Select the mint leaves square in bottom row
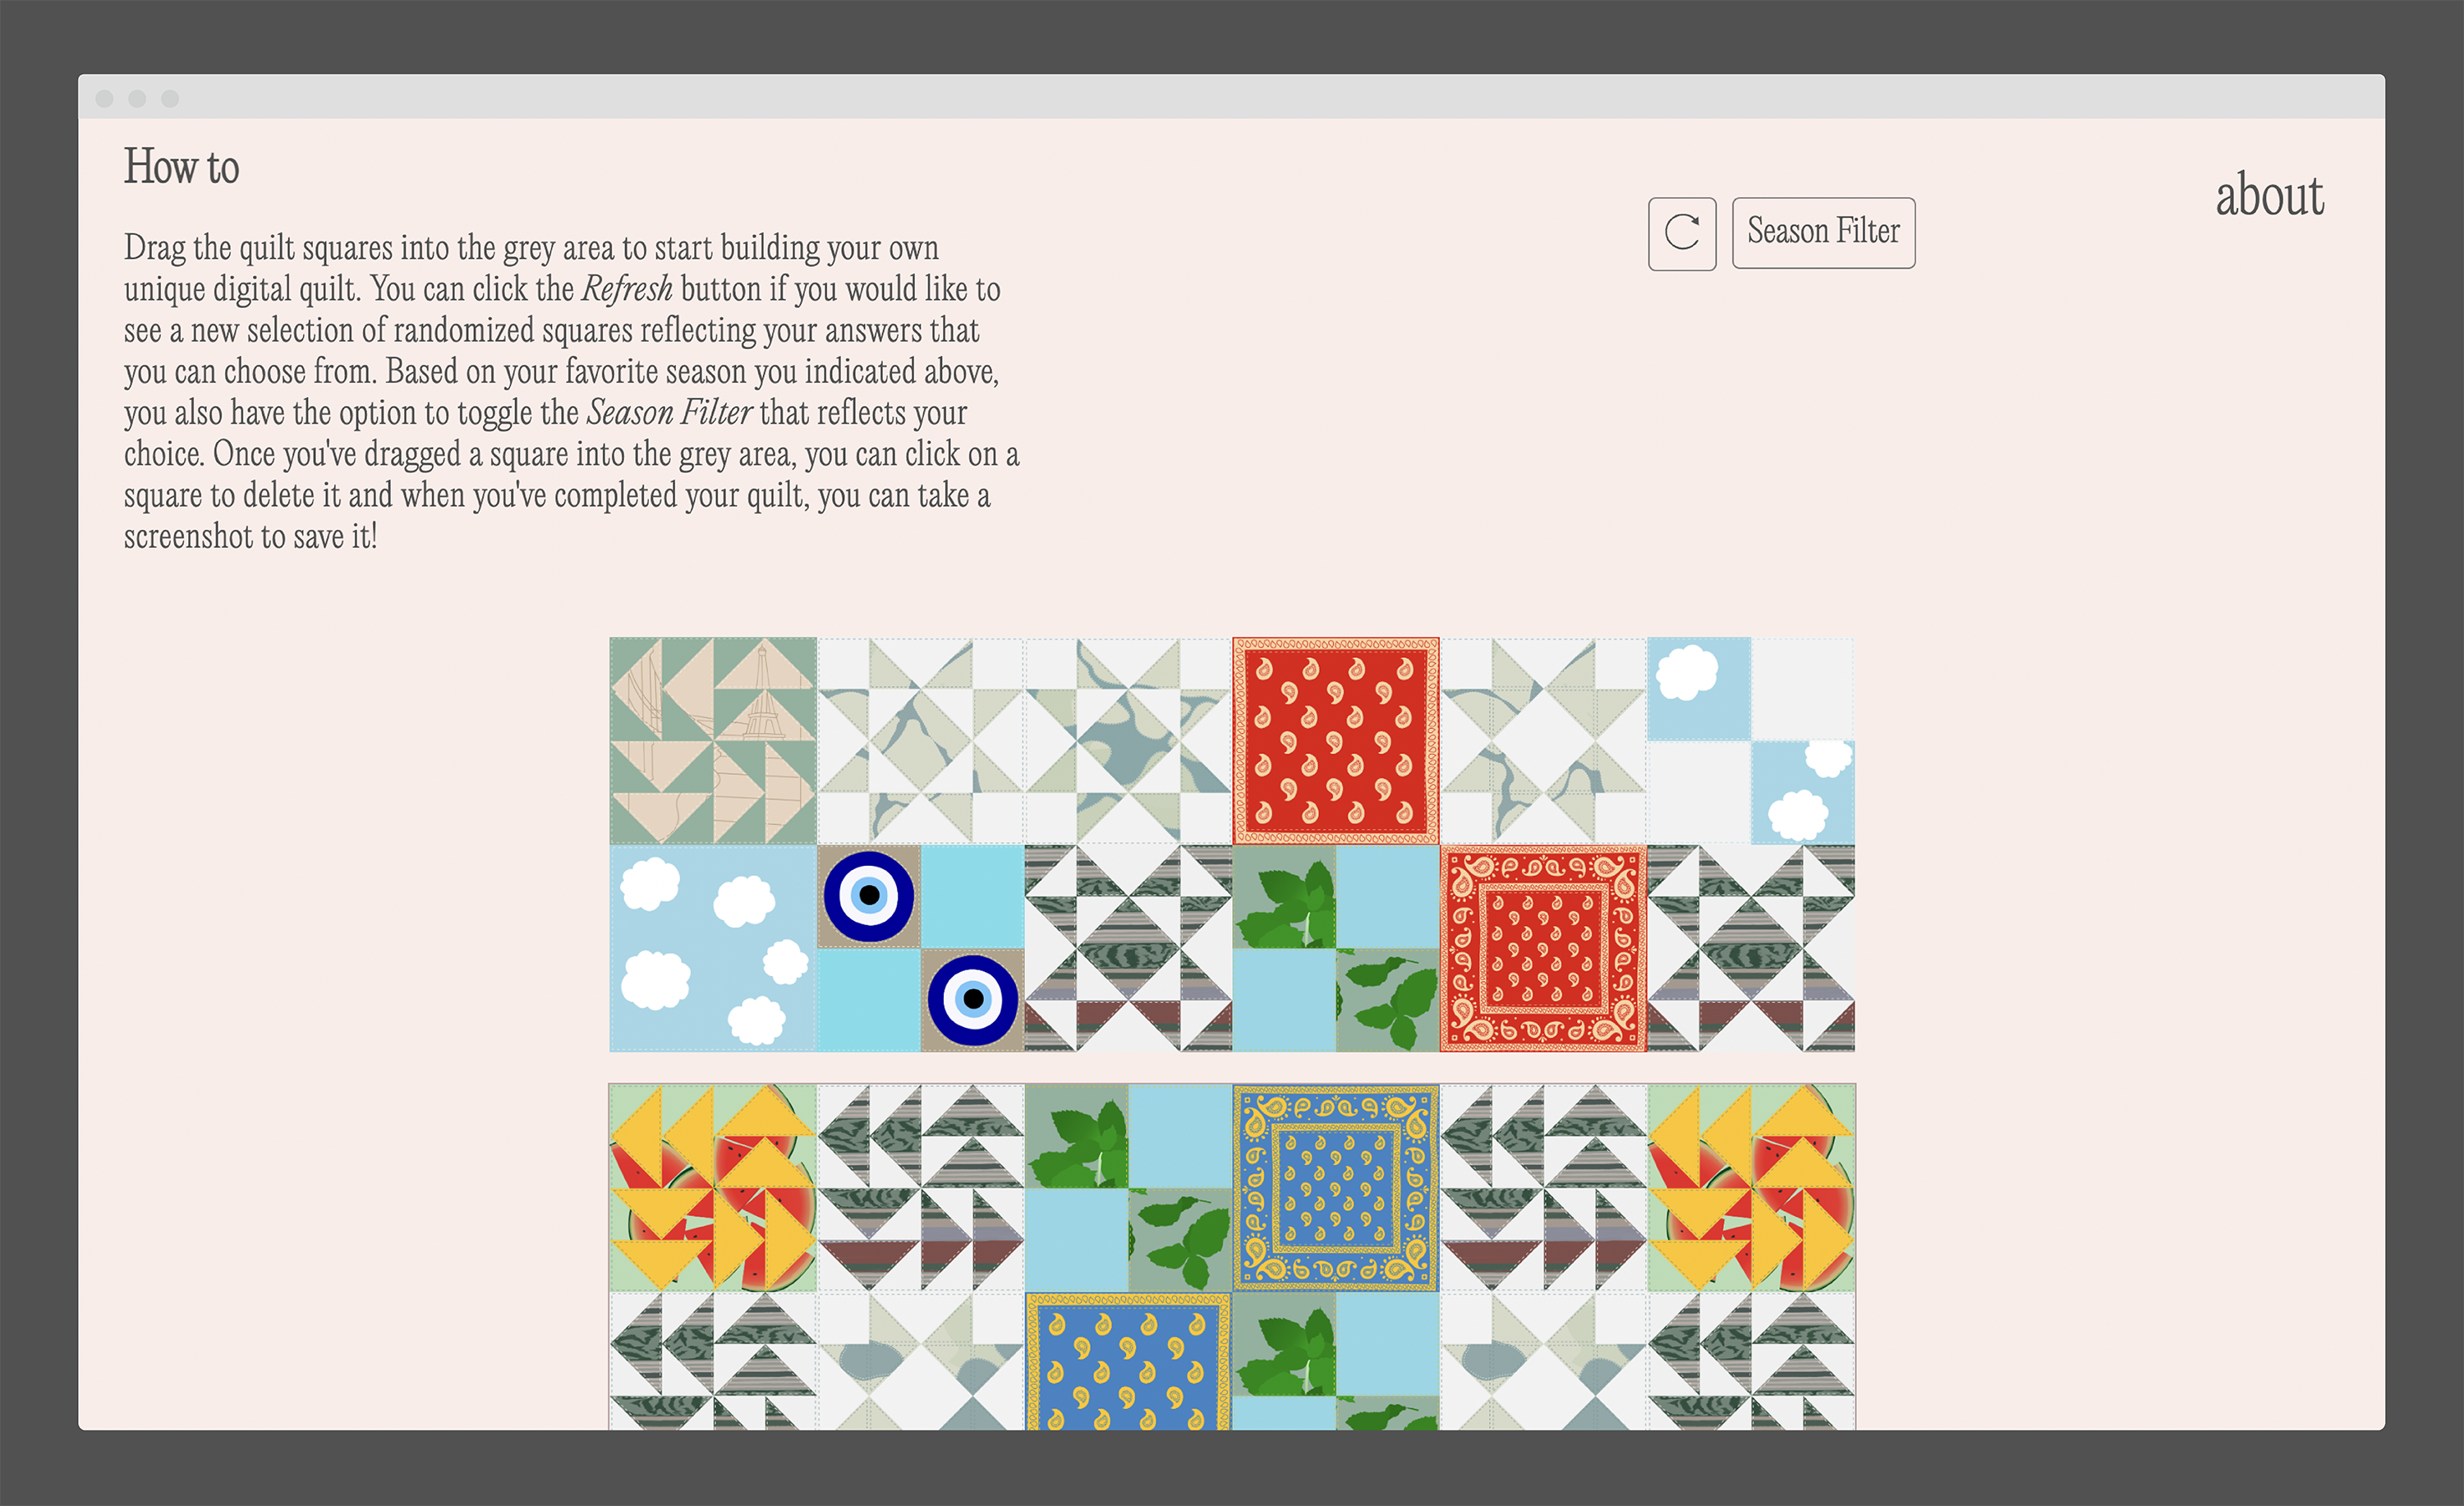 [1335, 1361]
